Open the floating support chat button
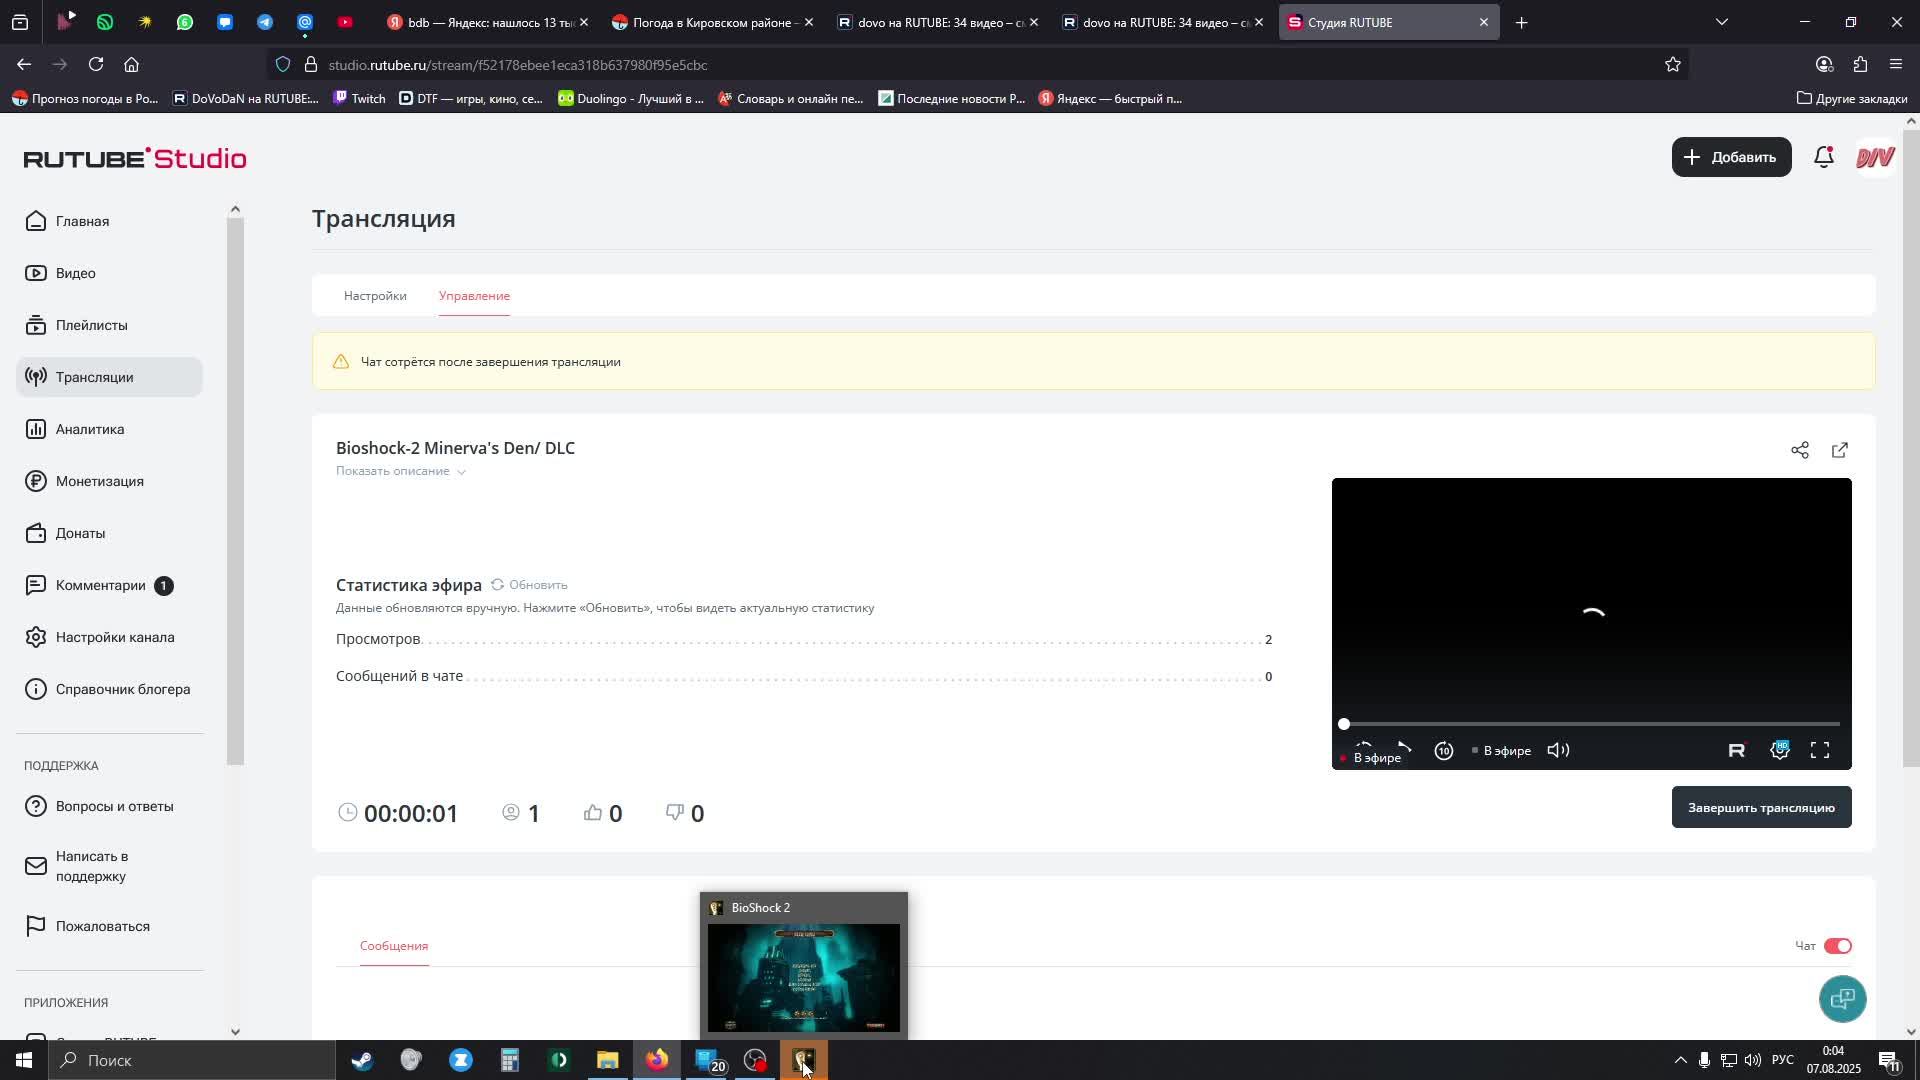The image size is (1920, 1080). click(x=1841, y=998)
